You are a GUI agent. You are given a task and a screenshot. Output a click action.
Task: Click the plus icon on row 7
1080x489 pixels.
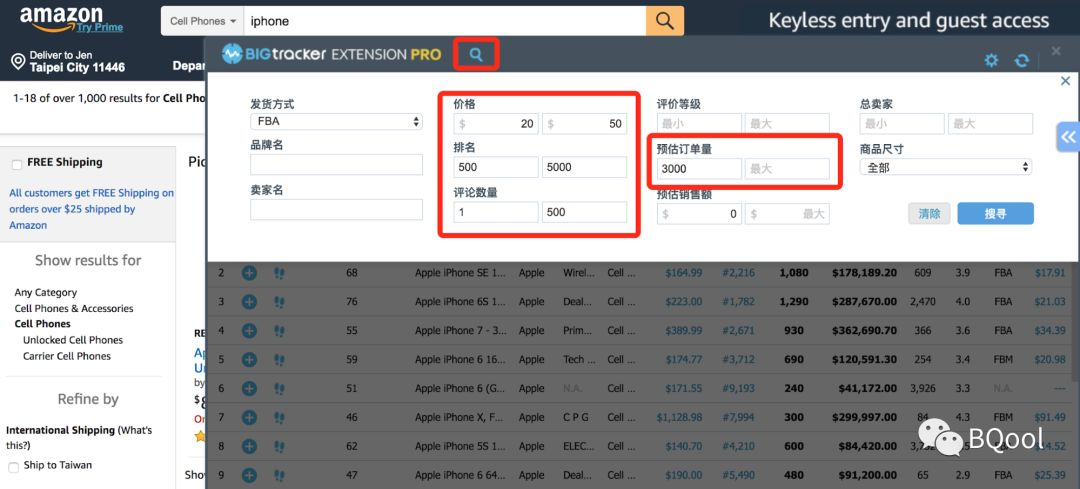point(249,417)
